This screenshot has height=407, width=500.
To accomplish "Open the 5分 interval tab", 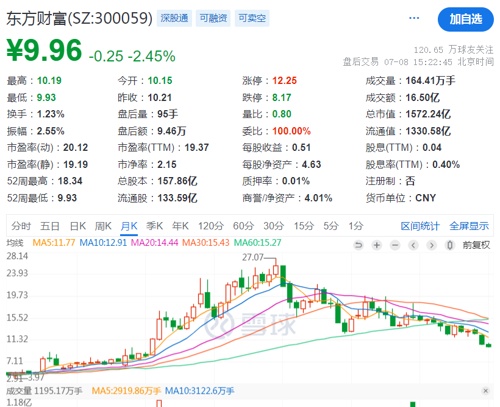I will tap(331, 226).
